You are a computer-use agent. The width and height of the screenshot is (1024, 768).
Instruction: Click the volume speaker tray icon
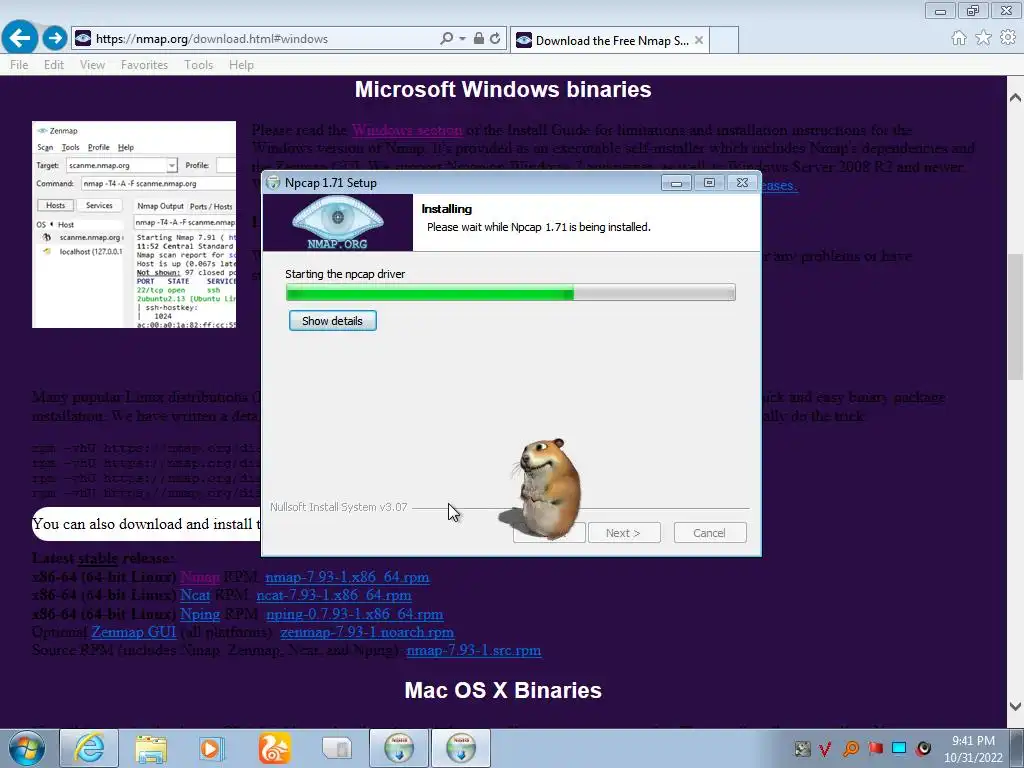pos(923,749)
